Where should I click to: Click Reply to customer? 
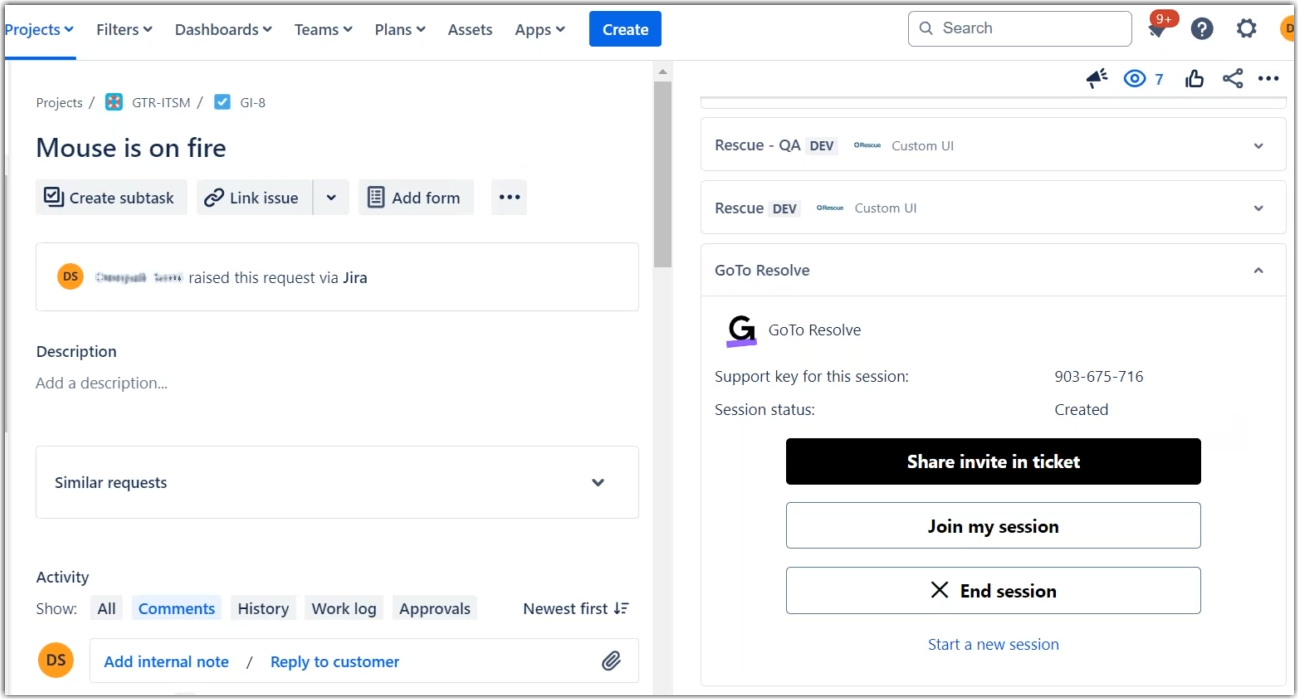(335, 661)
